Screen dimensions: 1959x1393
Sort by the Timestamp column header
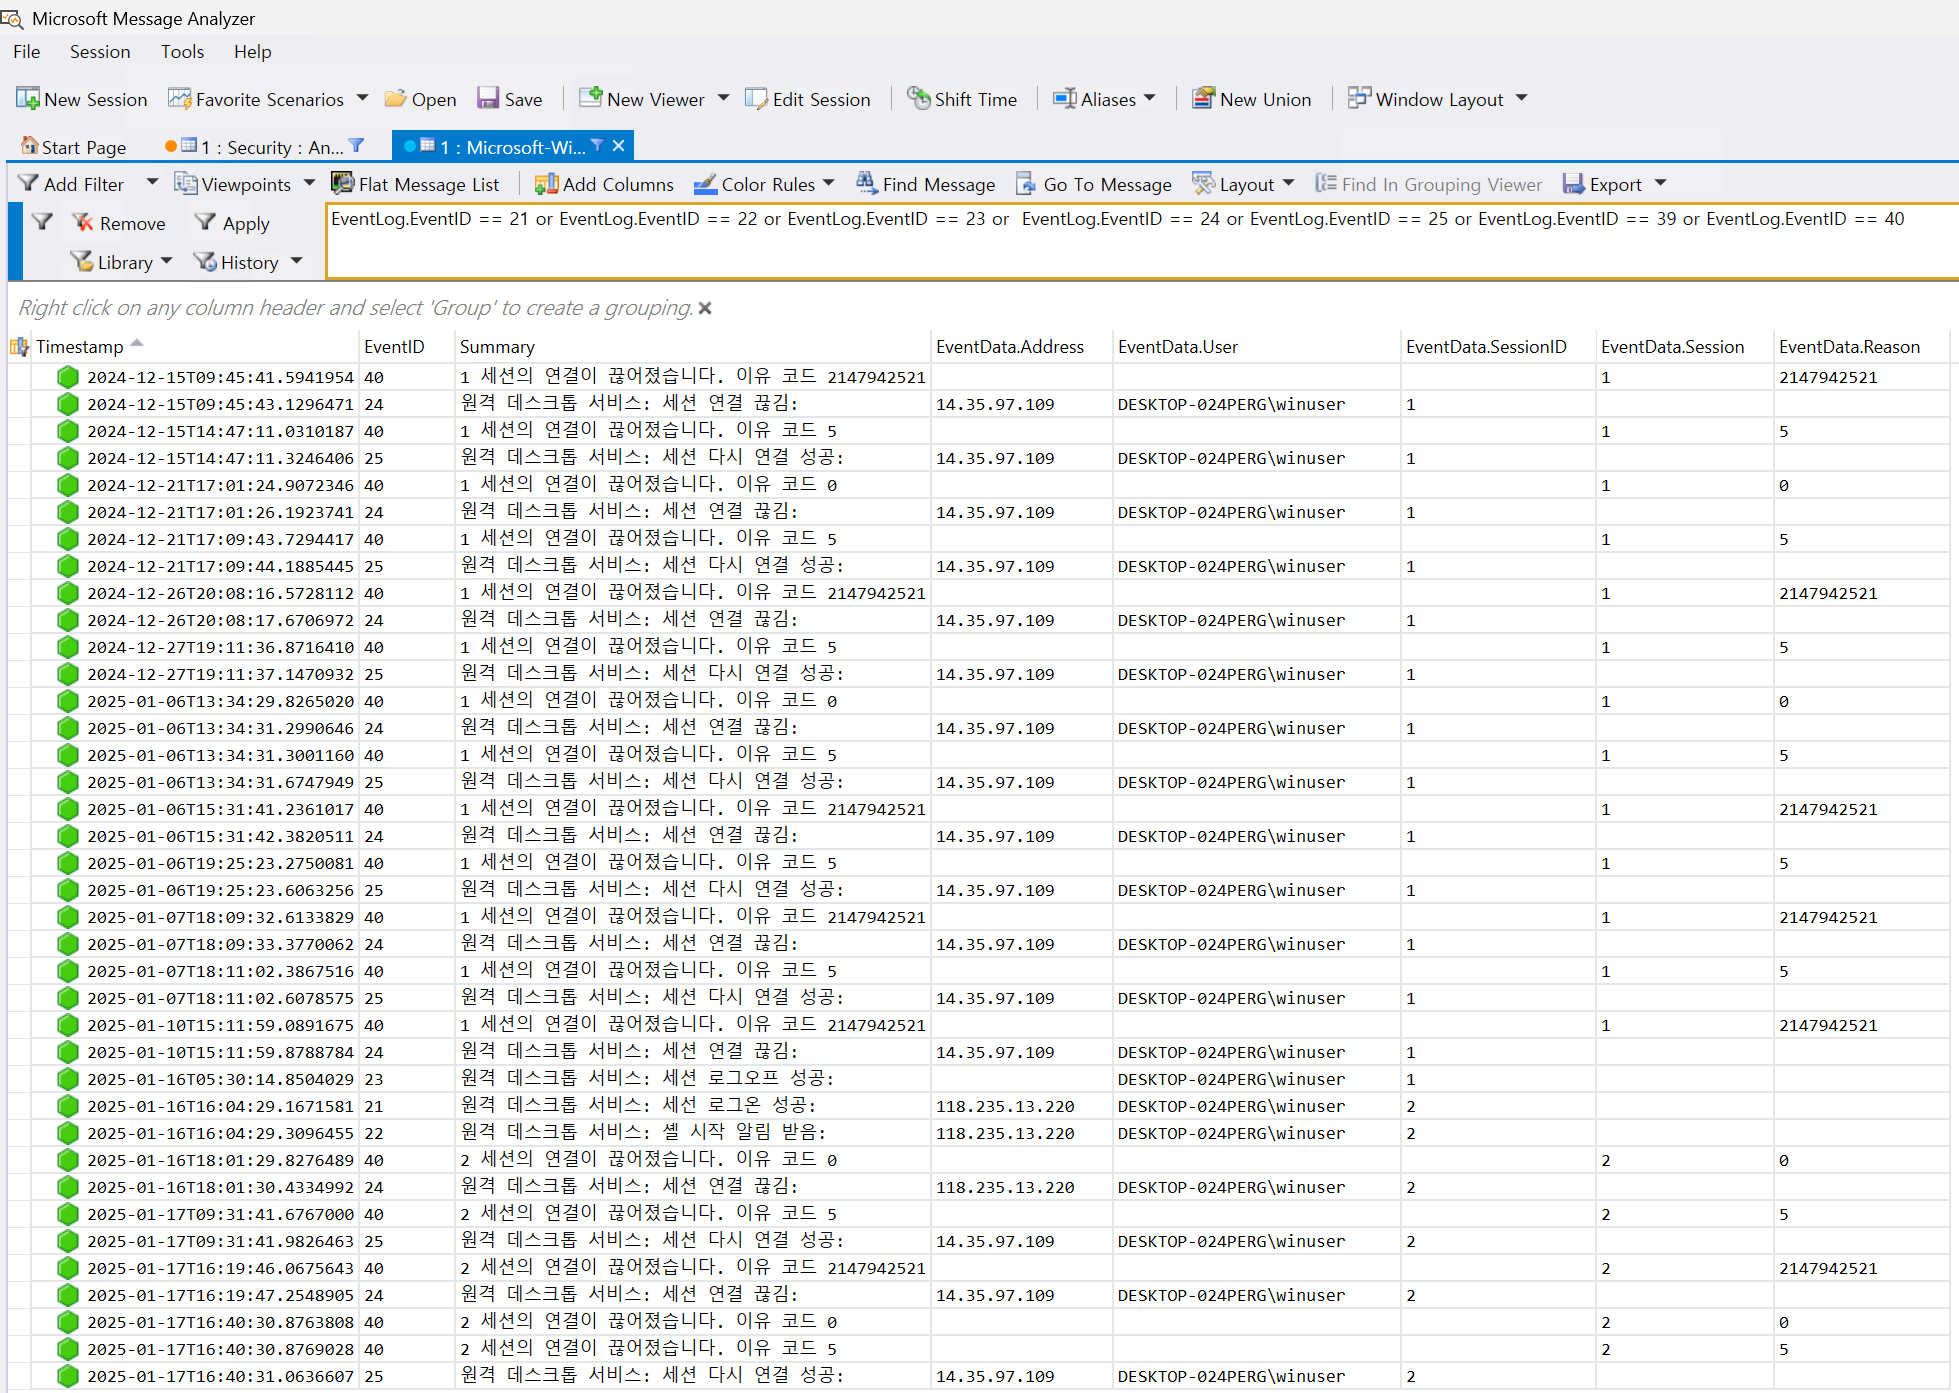[80, 347]
